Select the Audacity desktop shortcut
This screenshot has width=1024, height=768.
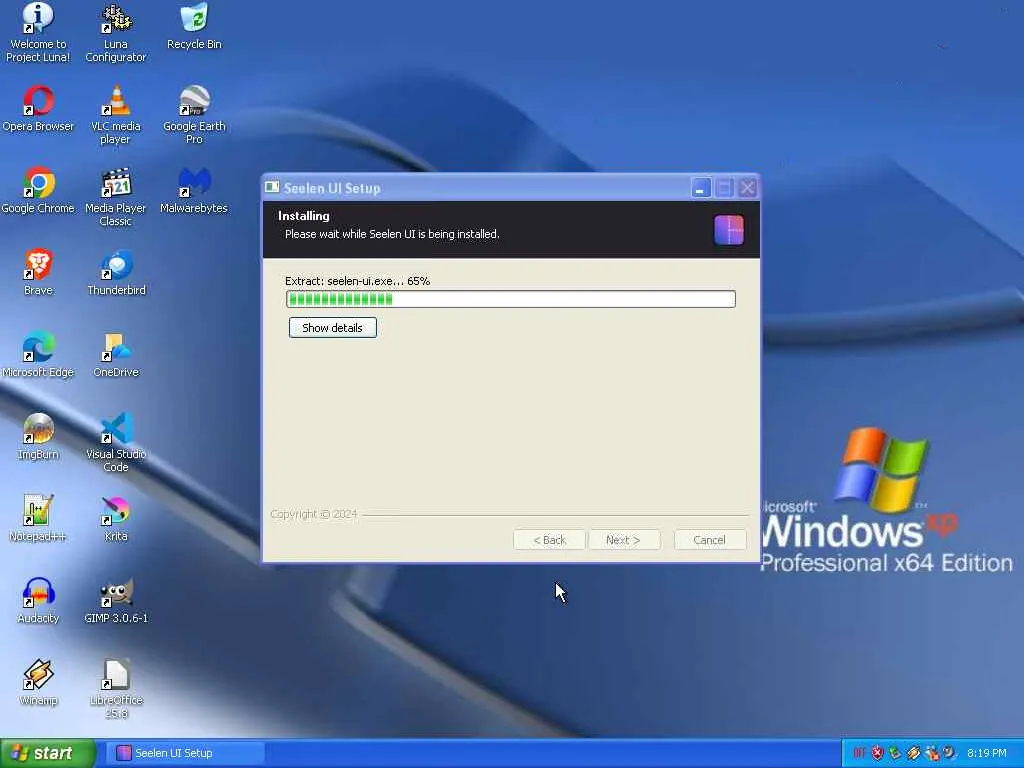[x=38, y=600]
